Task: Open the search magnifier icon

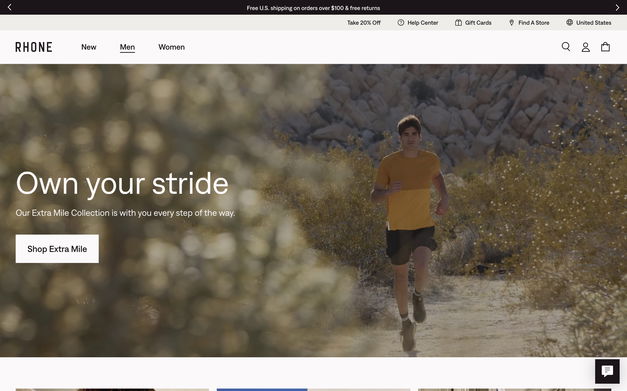Action: tap(566, 47)
